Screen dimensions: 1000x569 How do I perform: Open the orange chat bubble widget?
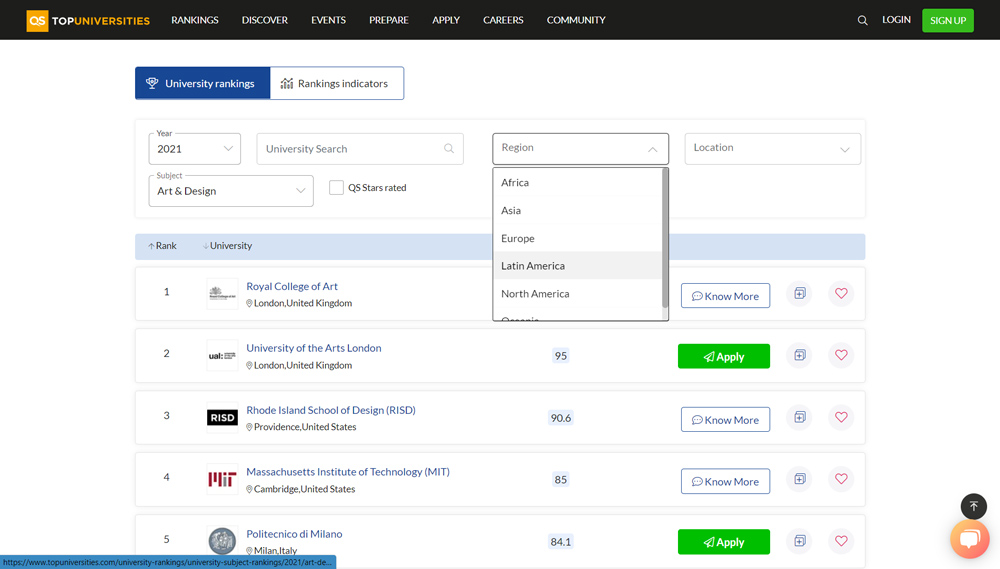970,539
